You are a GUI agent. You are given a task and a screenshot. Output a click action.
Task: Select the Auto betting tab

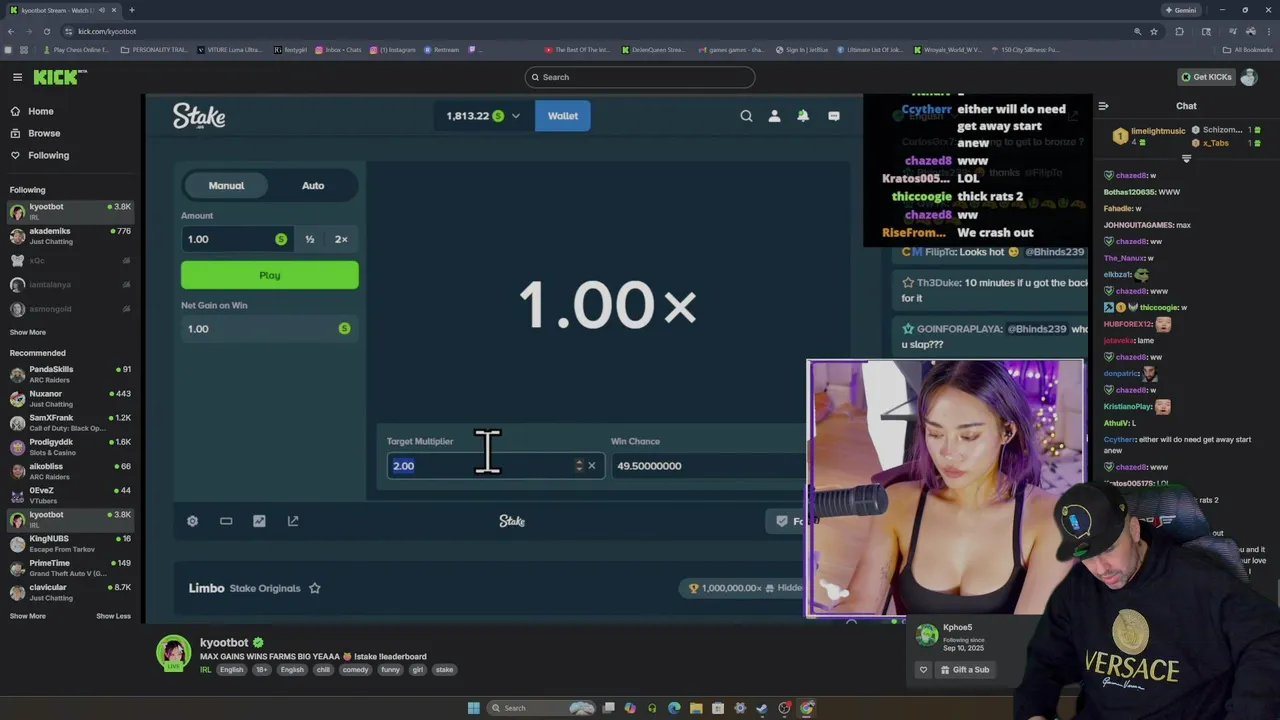313,185
